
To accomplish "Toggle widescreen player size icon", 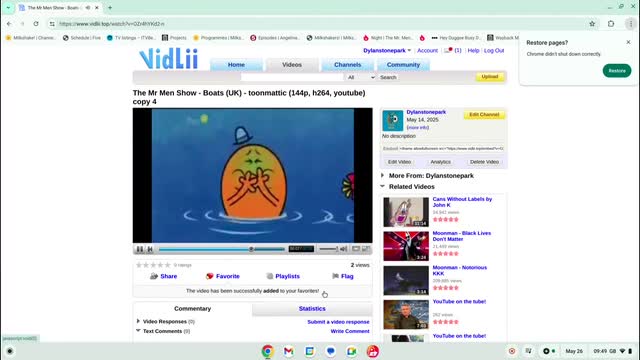I will [x=356, y=249].
